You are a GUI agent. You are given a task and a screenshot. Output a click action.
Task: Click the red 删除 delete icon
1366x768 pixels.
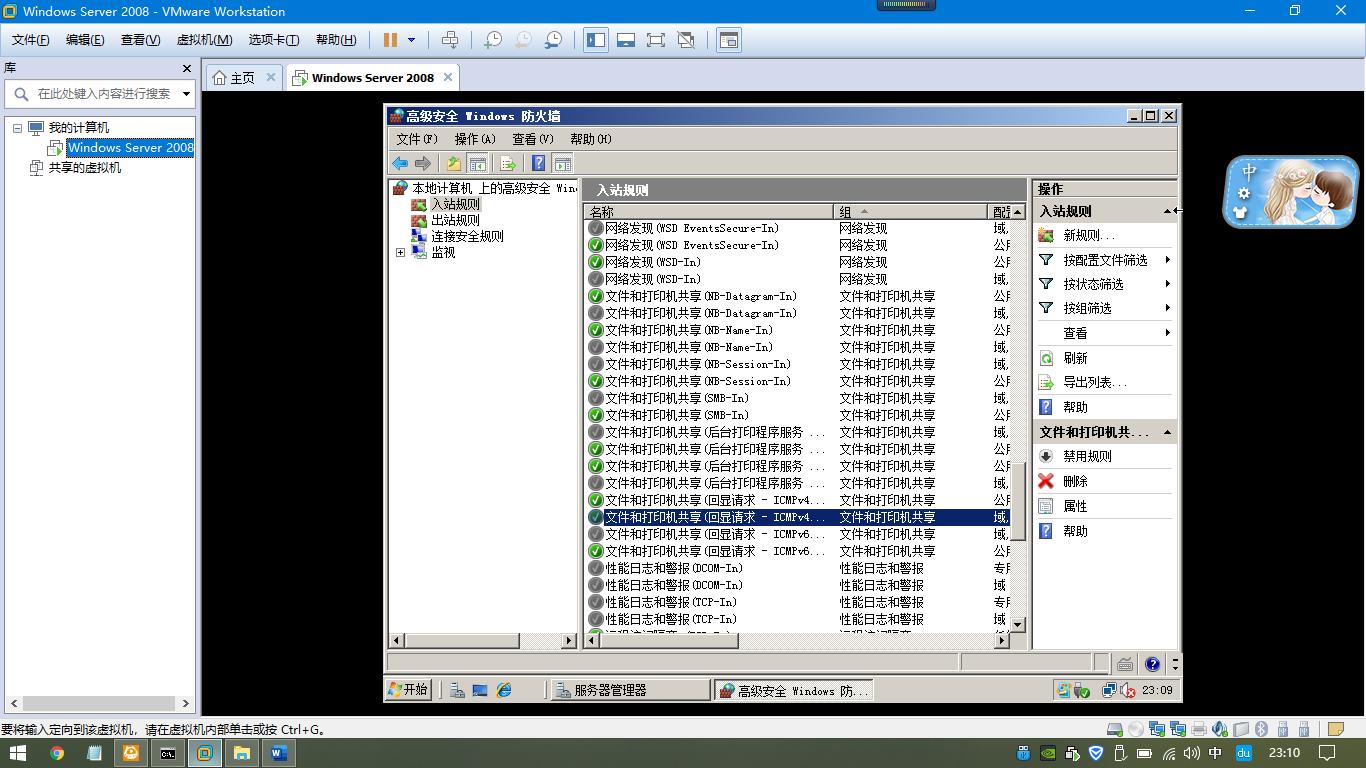[1046, 481]
